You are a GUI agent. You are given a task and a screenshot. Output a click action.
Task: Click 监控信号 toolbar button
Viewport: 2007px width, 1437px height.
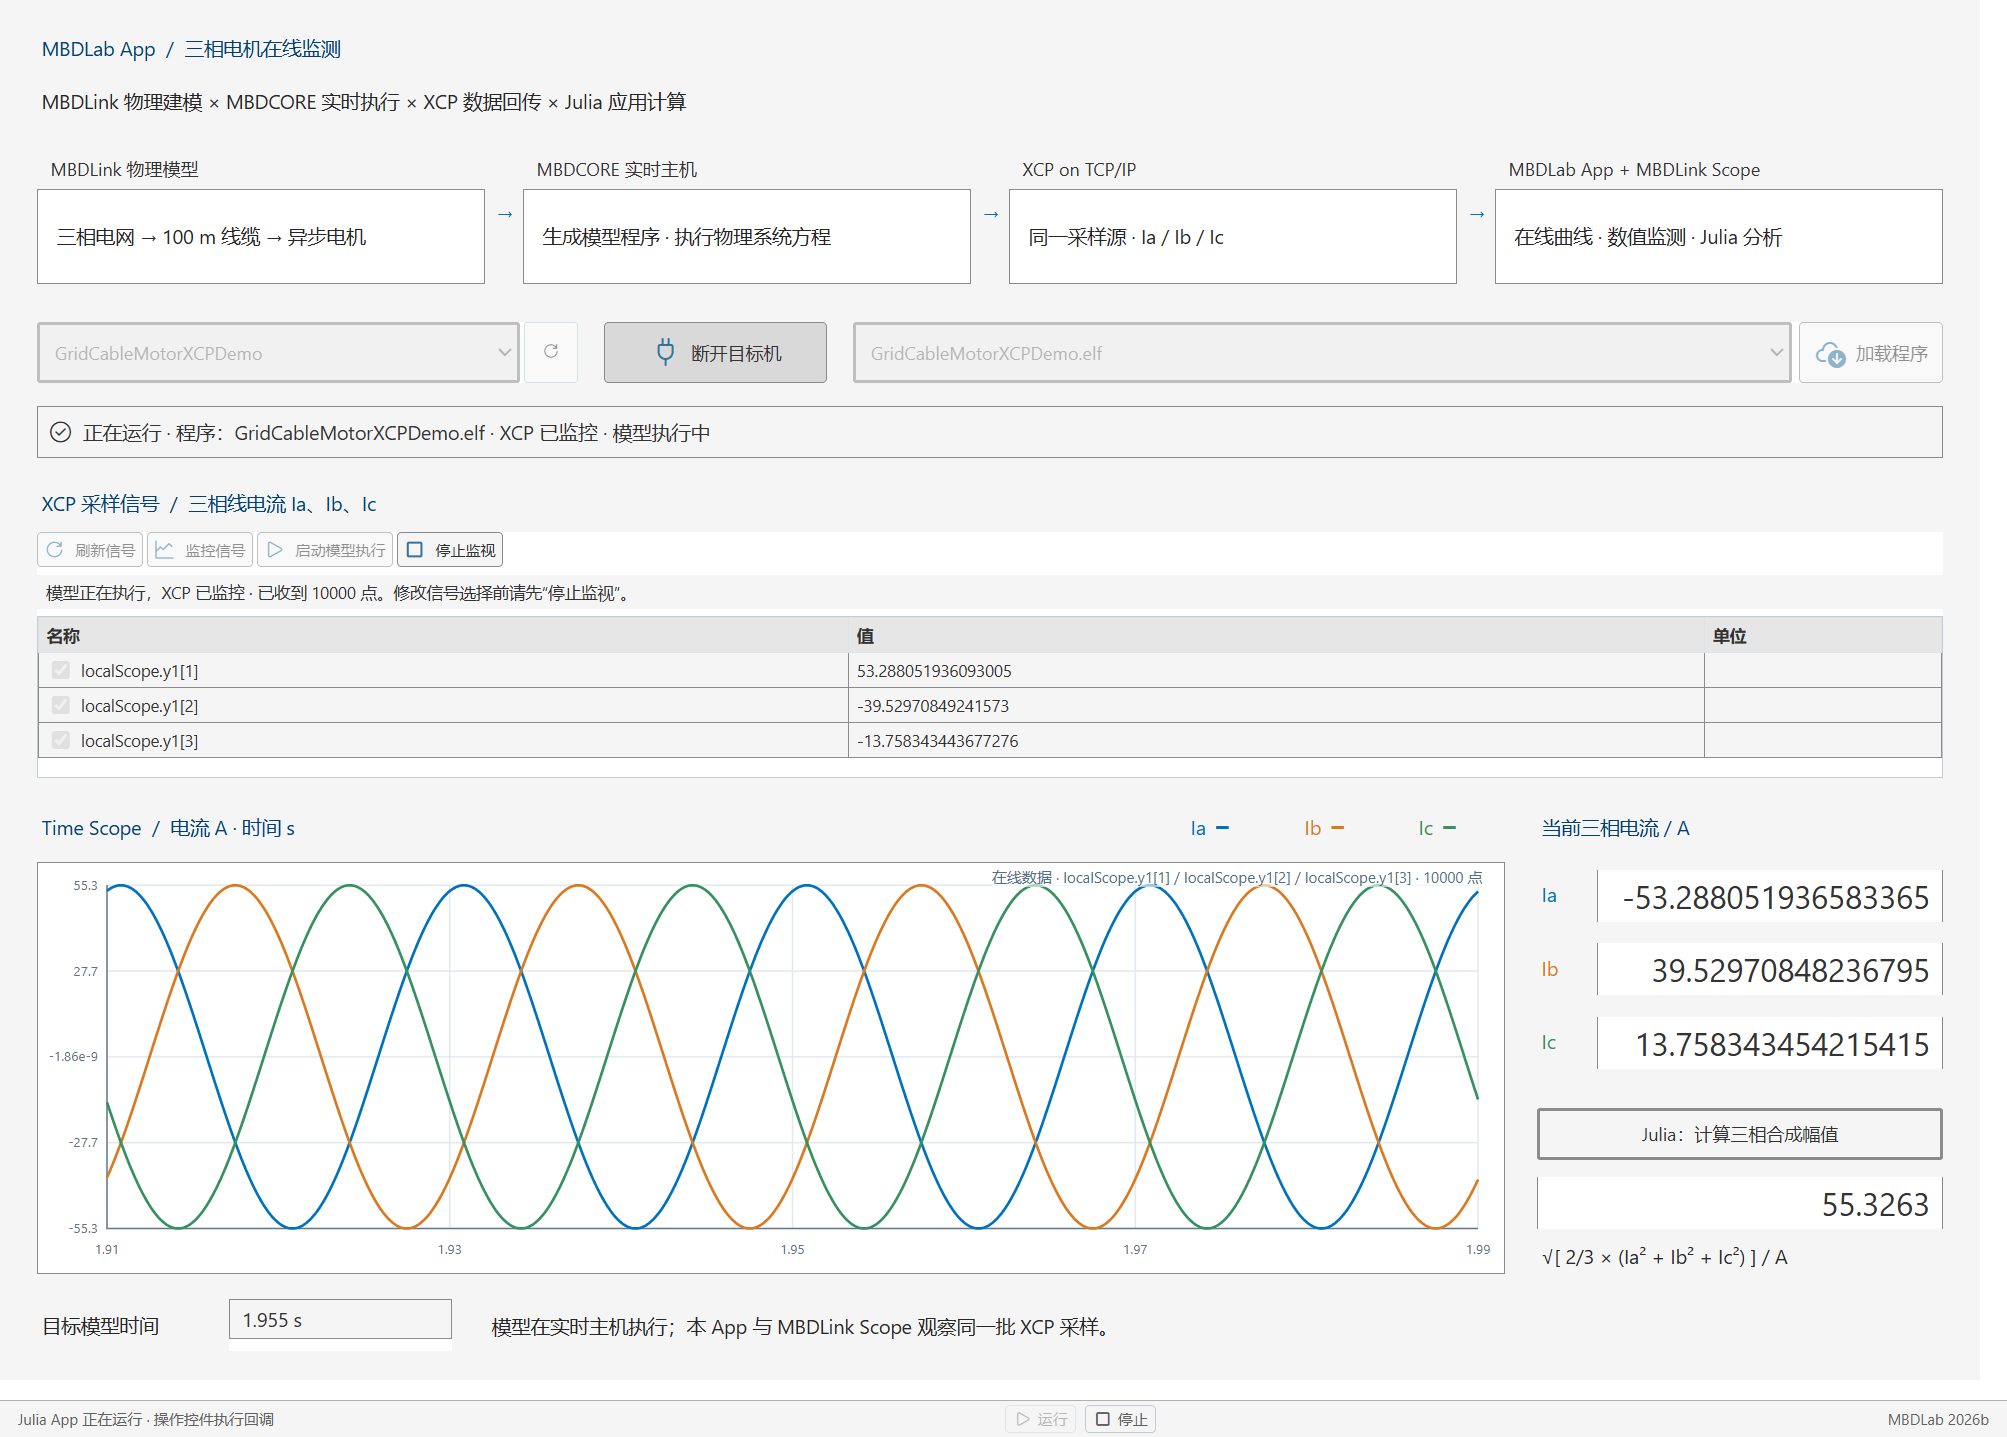click(200, 550)
